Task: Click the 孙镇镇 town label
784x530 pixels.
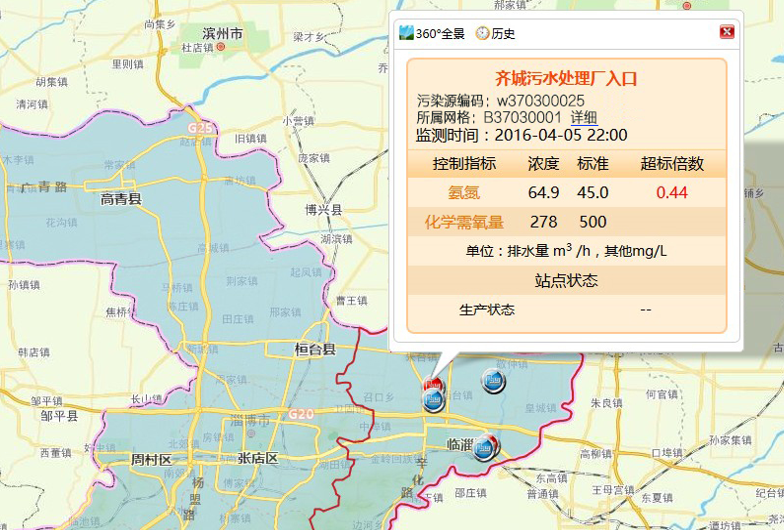Action: tap(24, 285)
